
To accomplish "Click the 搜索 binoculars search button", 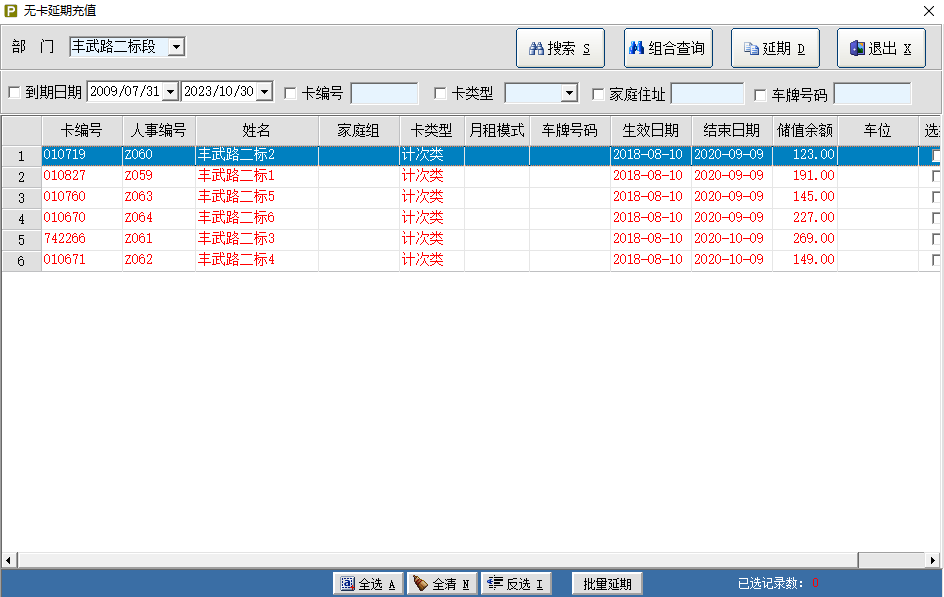I will [x=560, y=48].
